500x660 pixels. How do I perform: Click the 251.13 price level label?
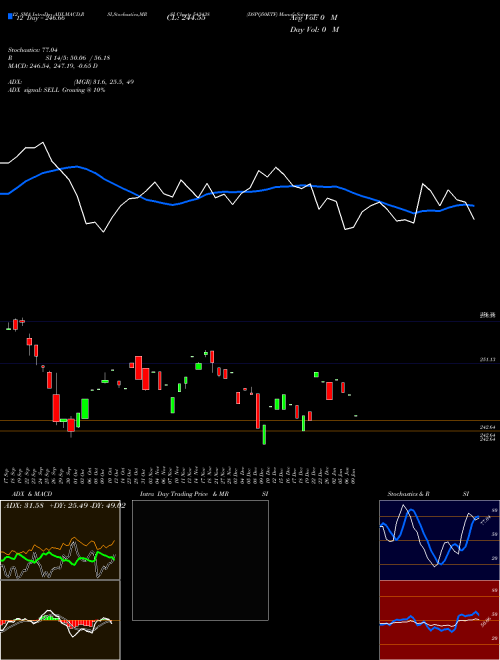[488, 360]
